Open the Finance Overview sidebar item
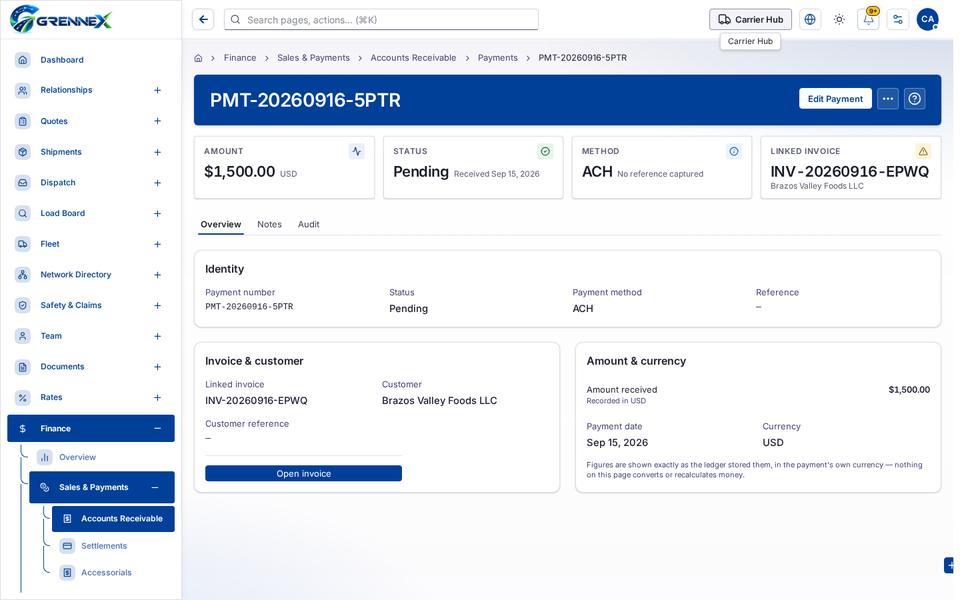 77,457
